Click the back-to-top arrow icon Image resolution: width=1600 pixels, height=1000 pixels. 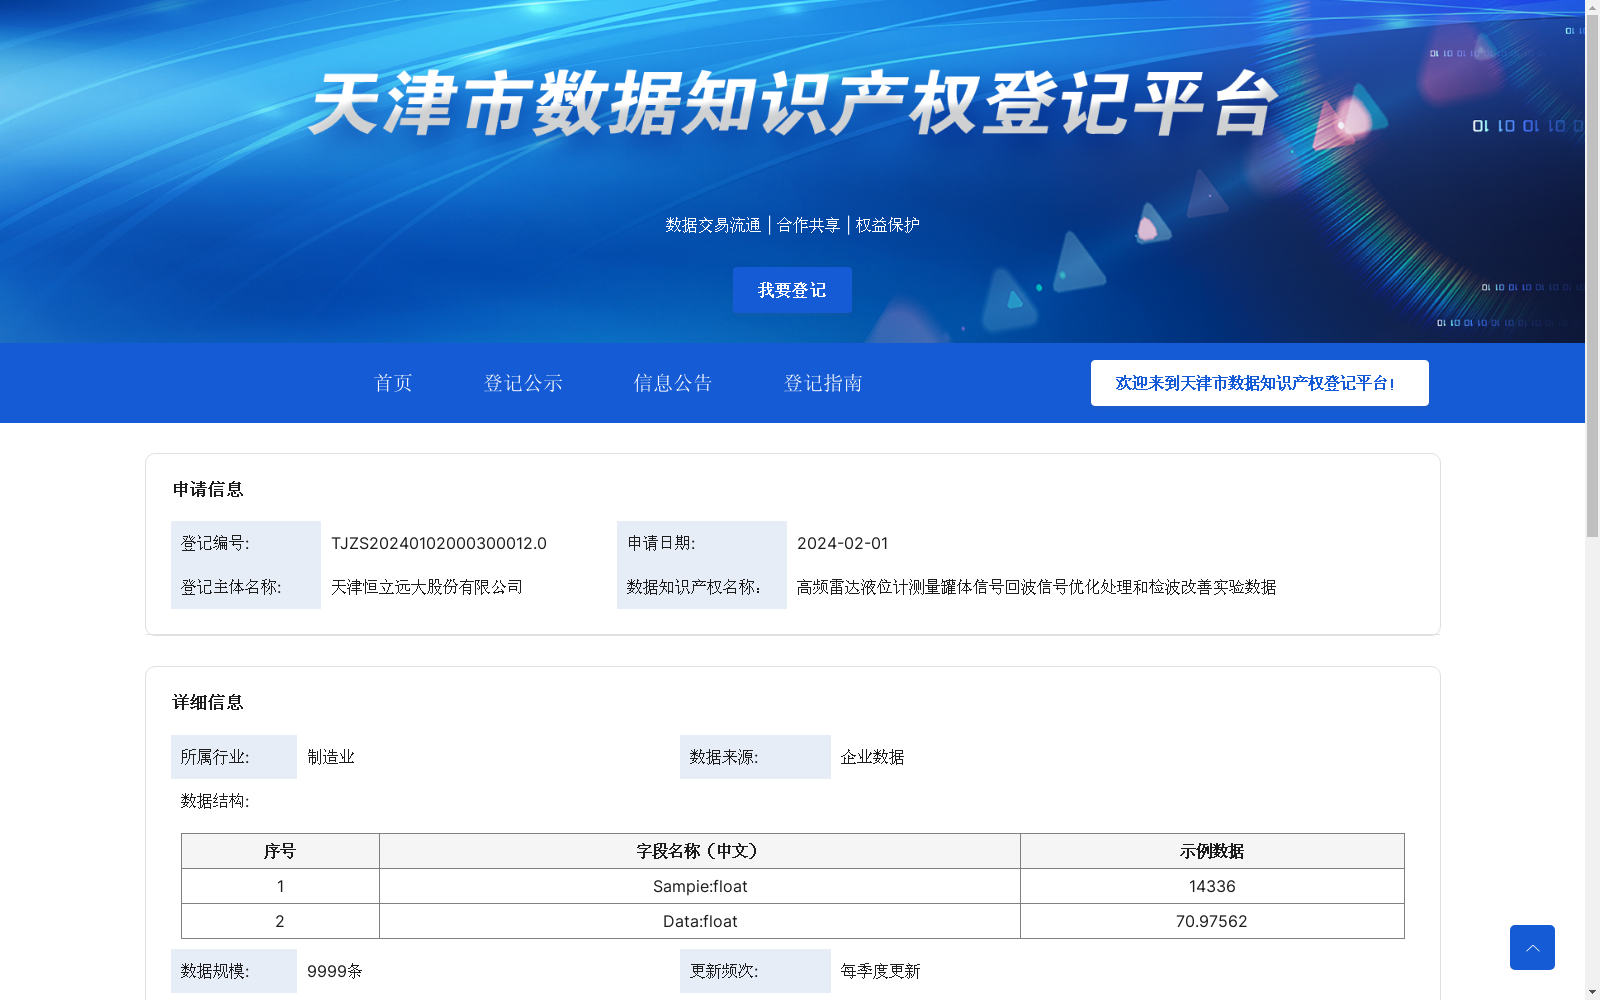point(1532,947)
